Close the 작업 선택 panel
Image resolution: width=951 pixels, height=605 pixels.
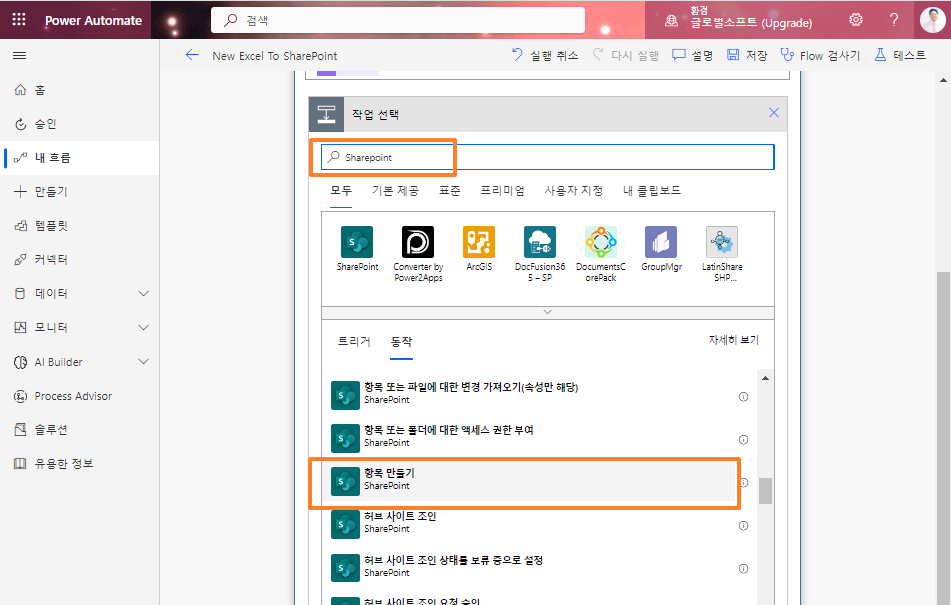tap(774, 113)
